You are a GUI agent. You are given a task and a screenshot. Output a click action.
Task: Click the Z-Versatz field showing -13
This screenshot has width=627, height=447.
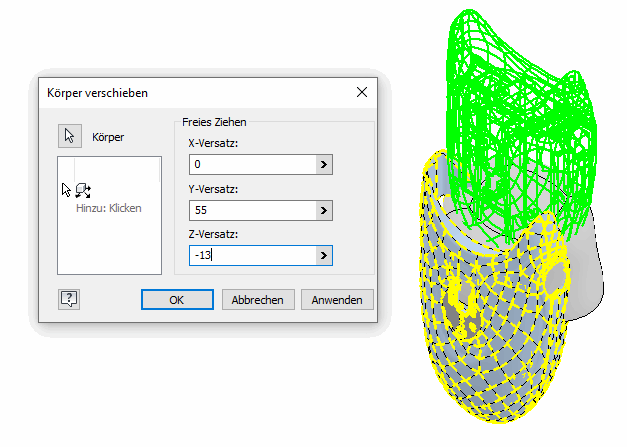250,256
